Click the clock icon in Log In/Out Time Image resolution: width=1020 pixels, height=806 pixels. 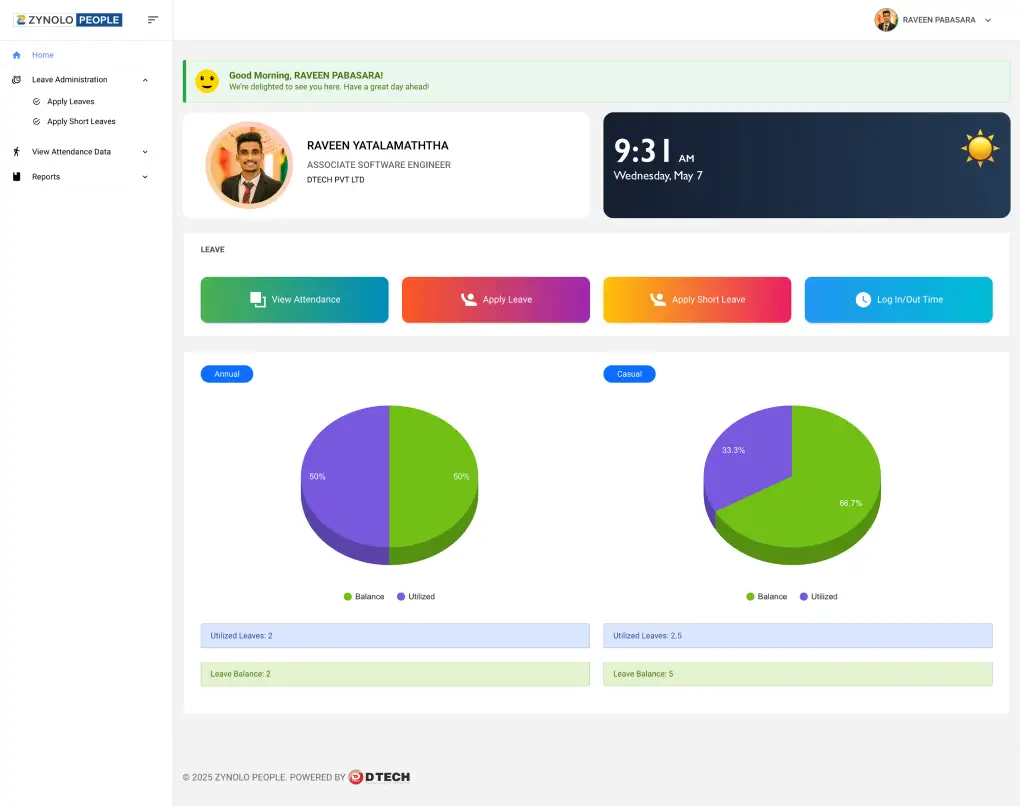863,299
